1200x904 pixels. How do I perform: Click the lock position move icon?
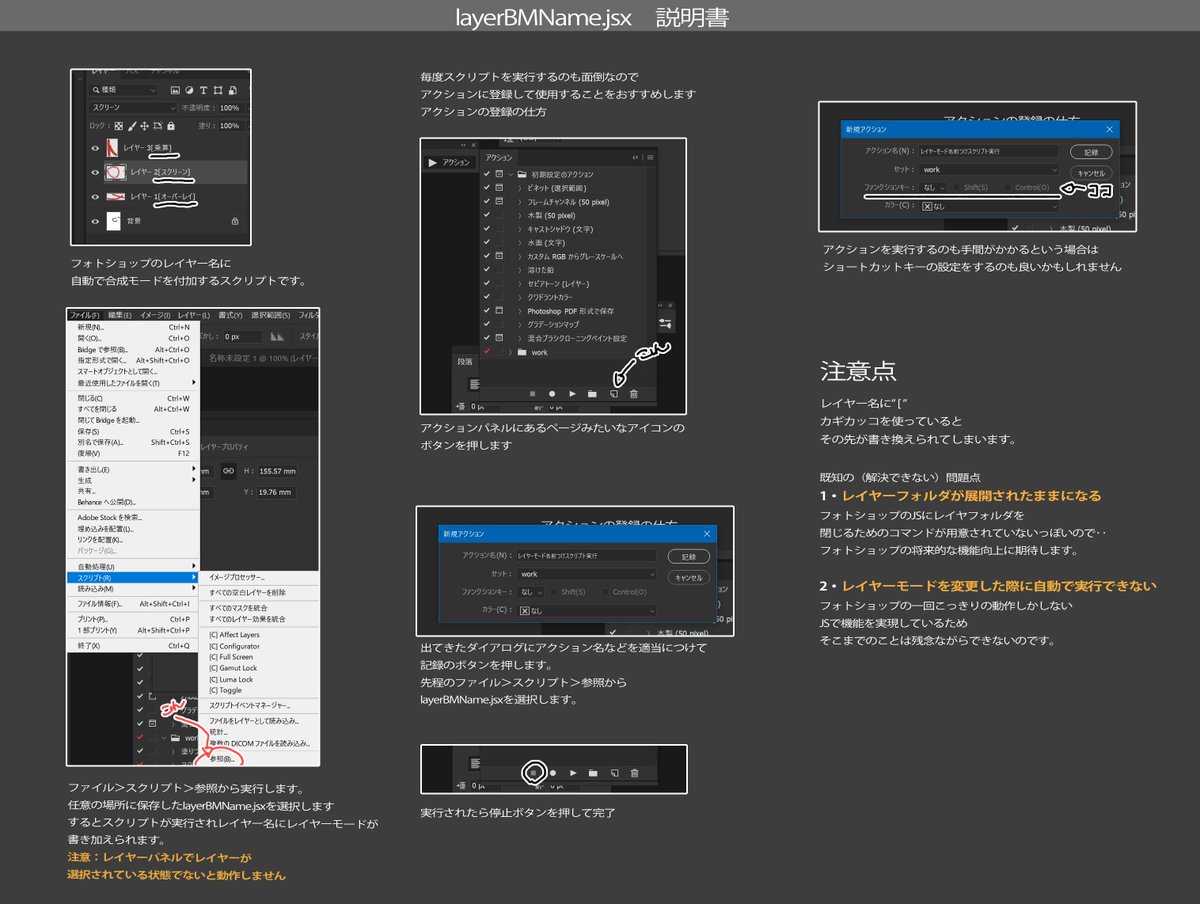point(145,126)
